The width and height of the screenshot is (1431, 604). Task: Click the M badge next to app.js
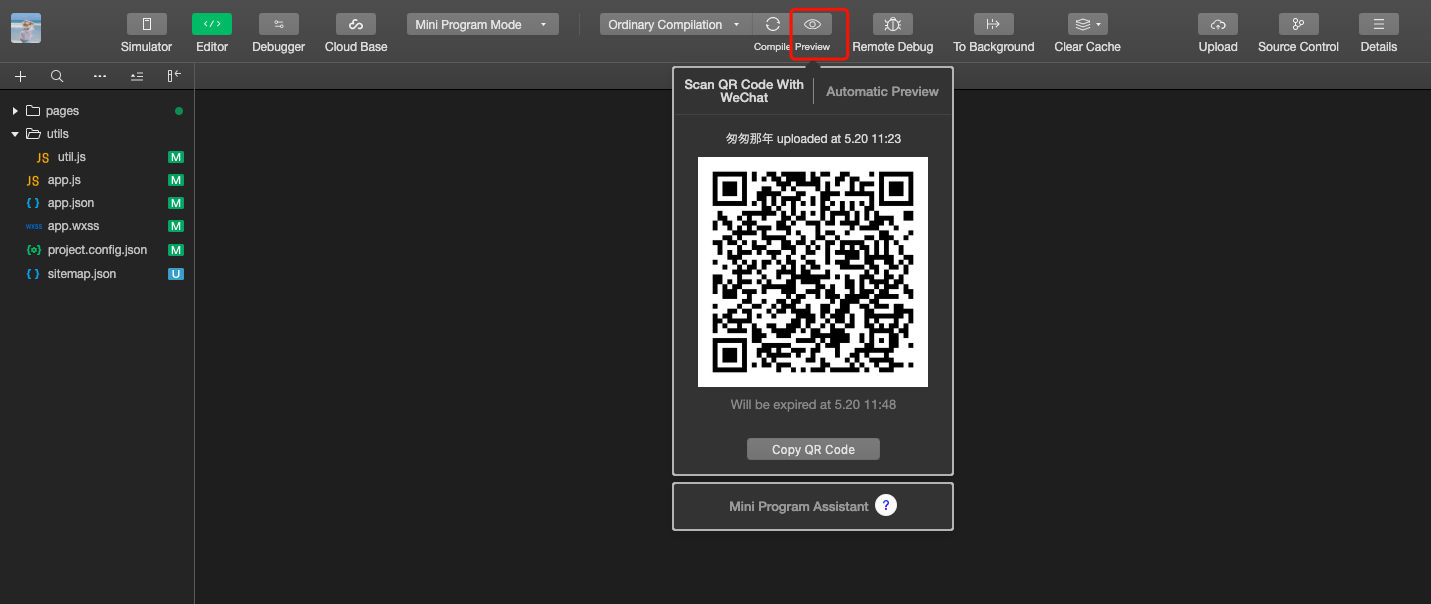pos(176,180)
